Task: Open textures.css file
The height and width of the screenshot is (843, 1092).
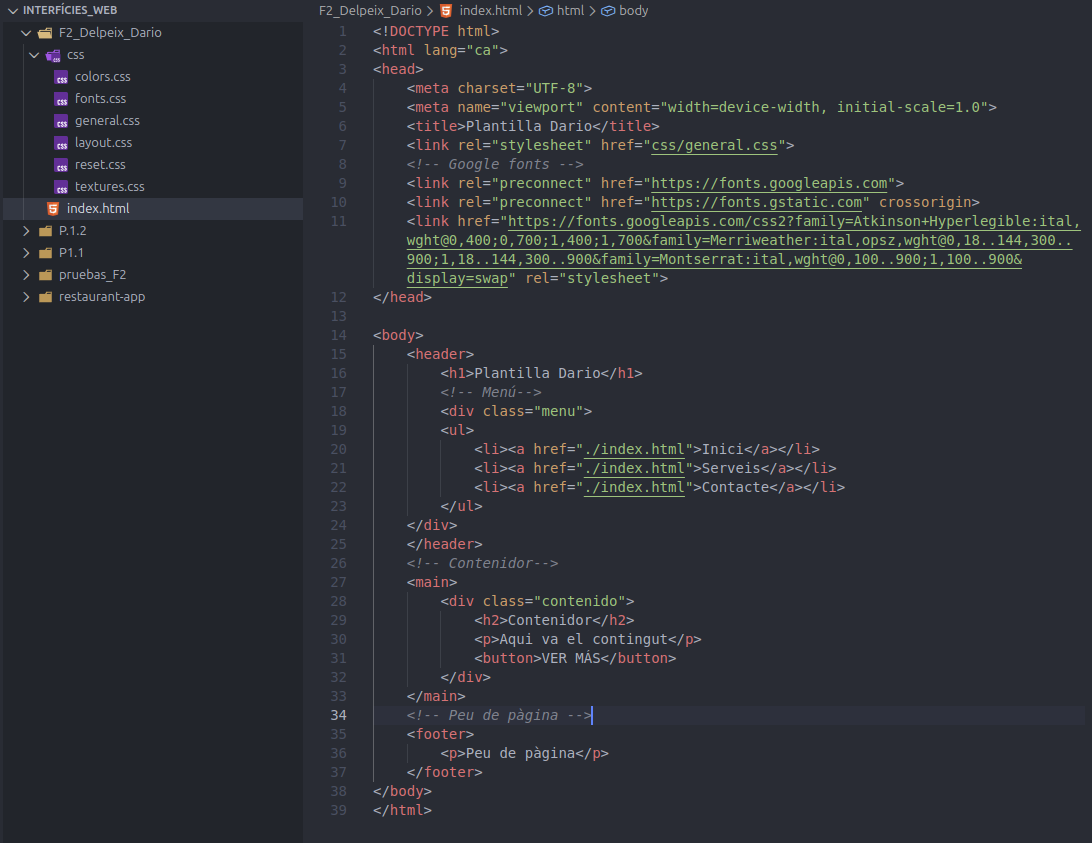Action: pyautogui.click(x=109, y=187)
